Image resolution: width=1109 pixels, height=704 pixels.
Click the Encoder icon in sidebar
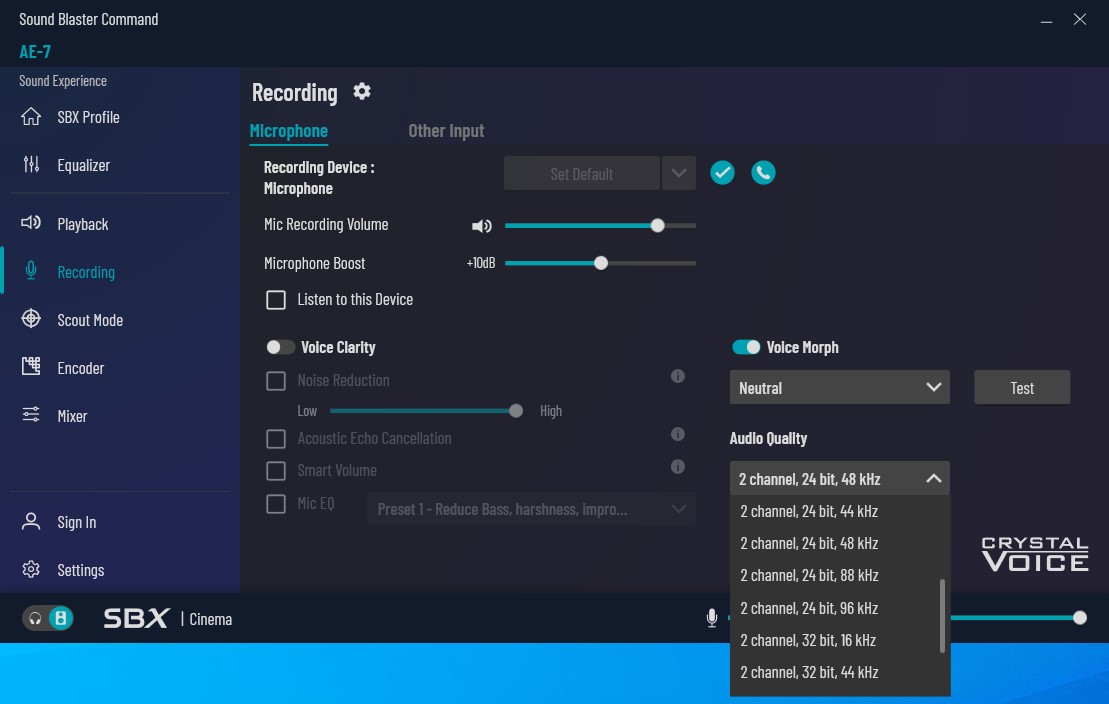(x=31, y=367)
